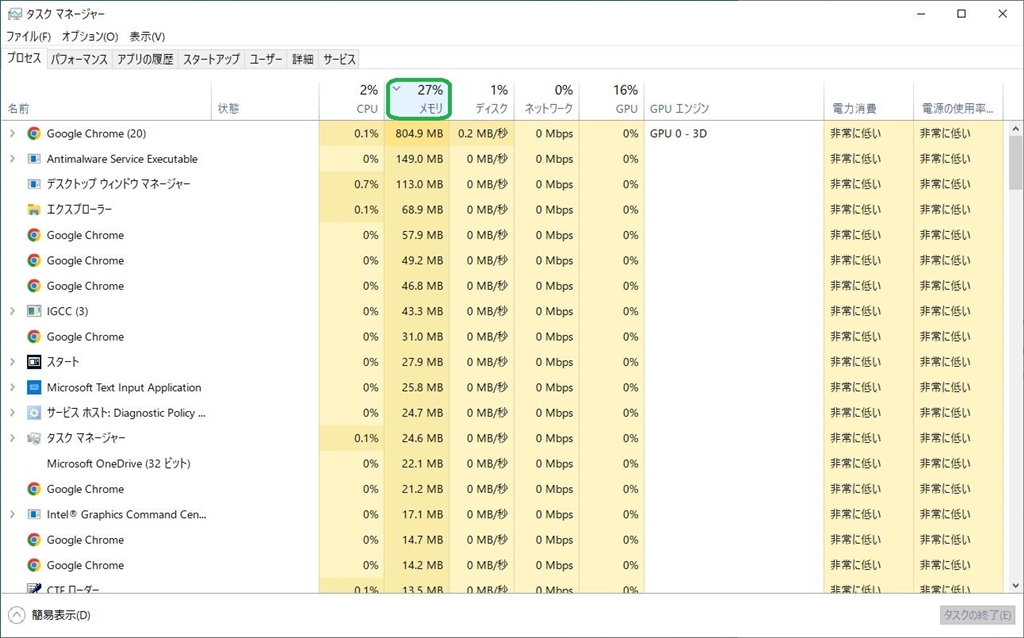Click the サービス ホスト gear icon
The height and width of the screenshot is (638, 1024).
pyautogui.click(x=34, y=413)
